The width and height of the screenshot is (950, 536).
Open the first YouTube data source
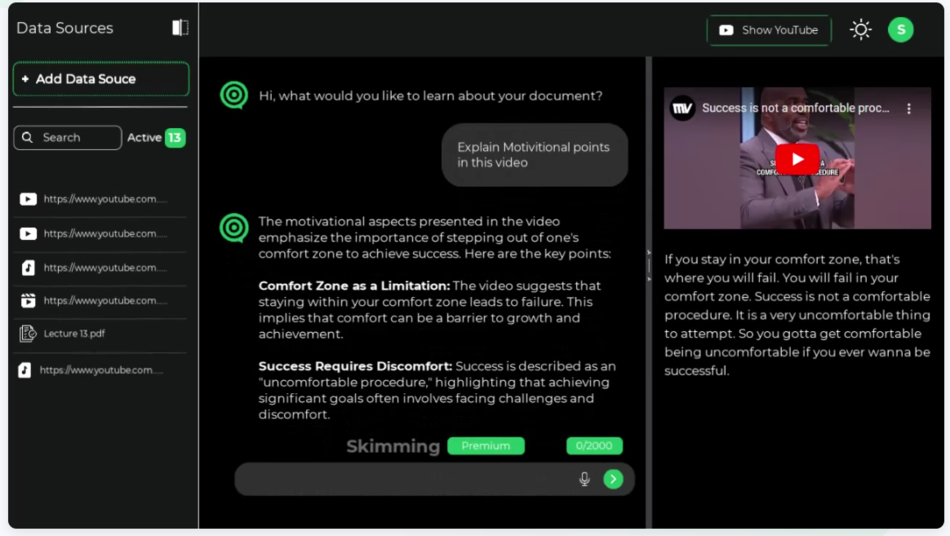pyautogui.click(x=98, y=199)
